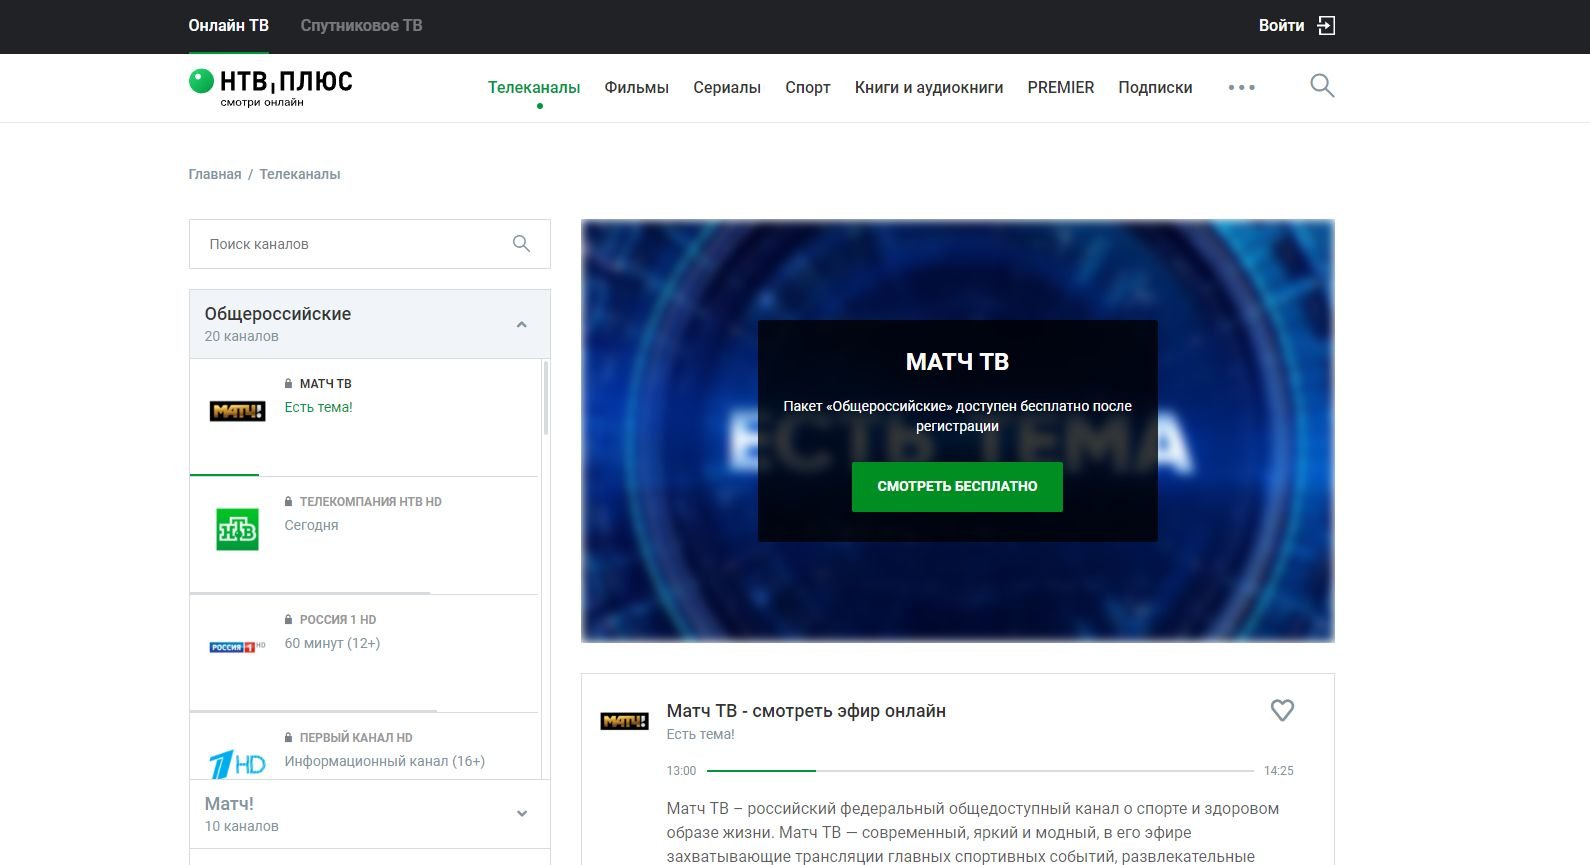Screen dimensions: 1590x865
Task: Select the Россия 1 HD channel logo
Action: pyautogui.click(x=237, y=647)
